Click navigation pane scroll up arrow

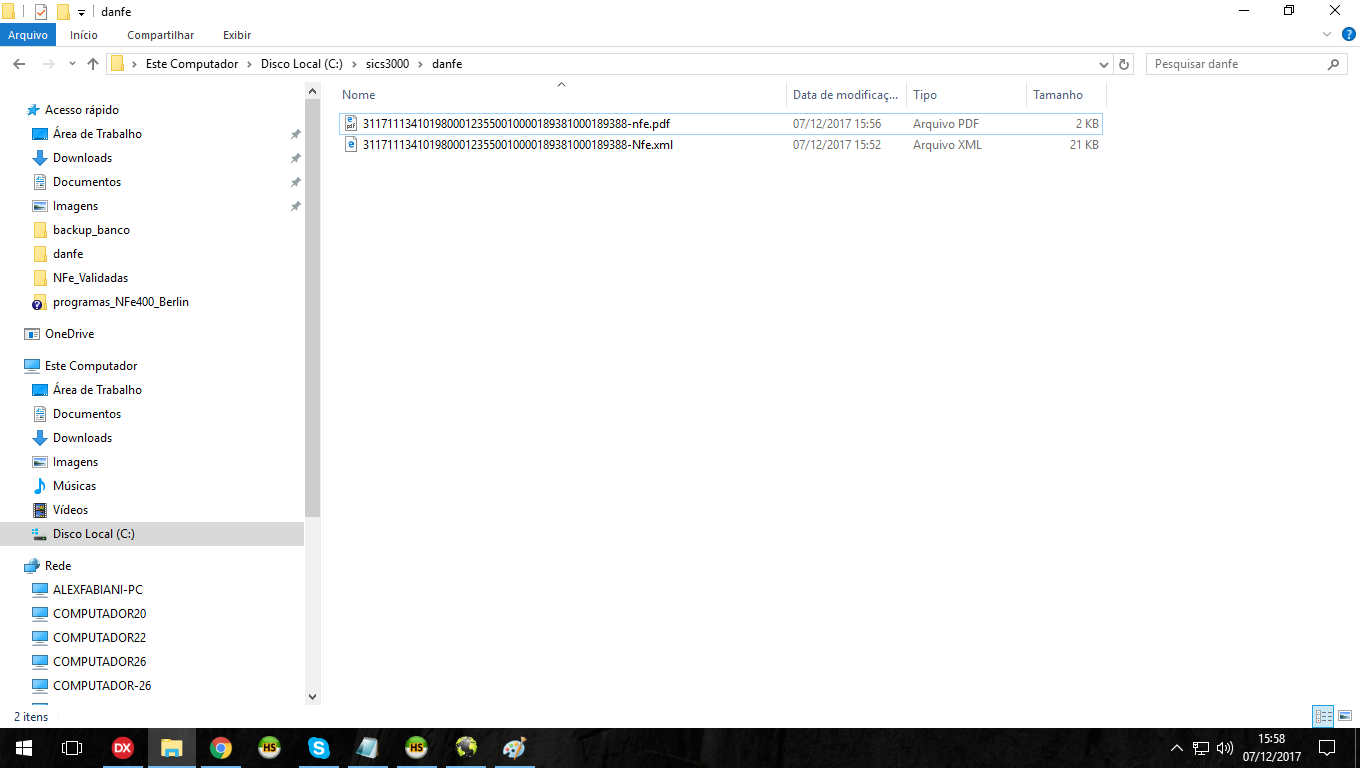pyautogui.click(x=312, y=91)
